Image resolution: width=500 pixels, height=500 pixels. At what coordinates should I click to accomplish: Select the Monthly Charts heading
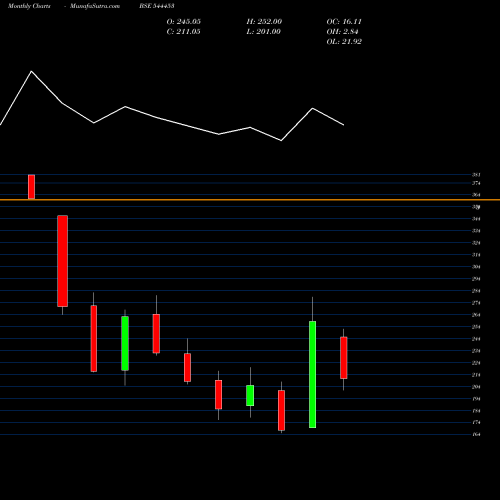pyautogui.click(x=29, y=6)
